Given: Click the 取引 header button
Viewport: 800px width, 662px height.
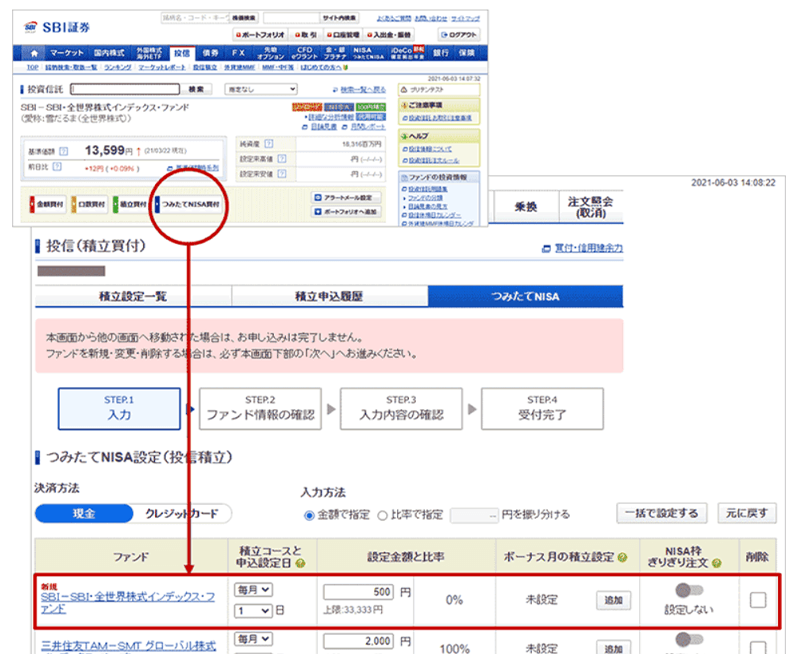Looking at the screenshot, I should click(x=306, y=35).
